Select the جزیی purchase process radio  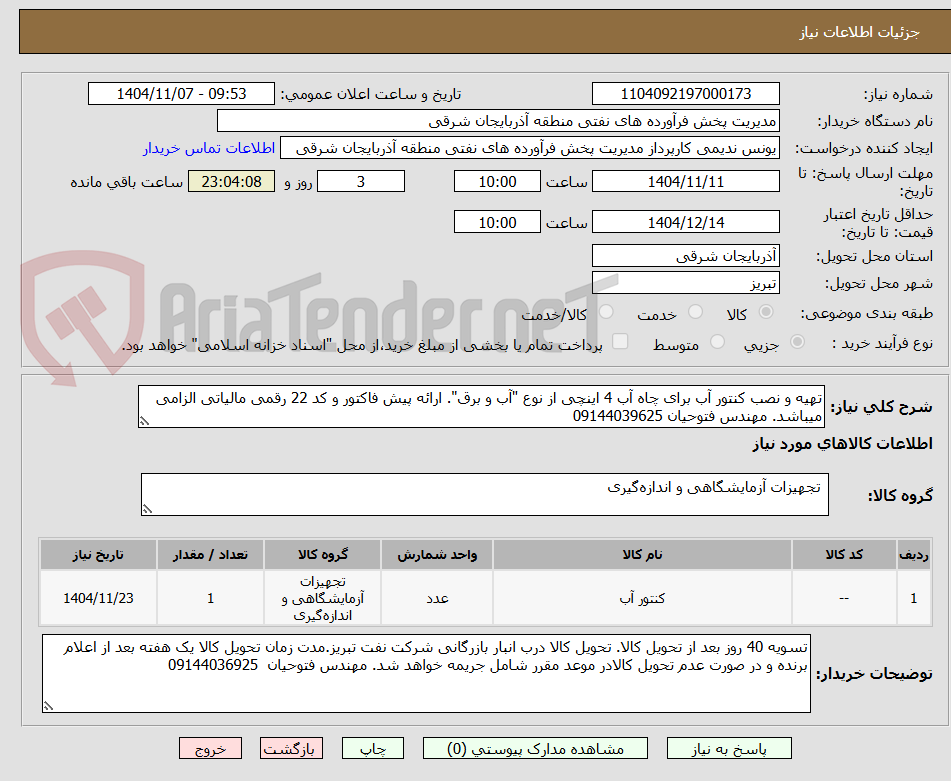[x=798, y=342]
